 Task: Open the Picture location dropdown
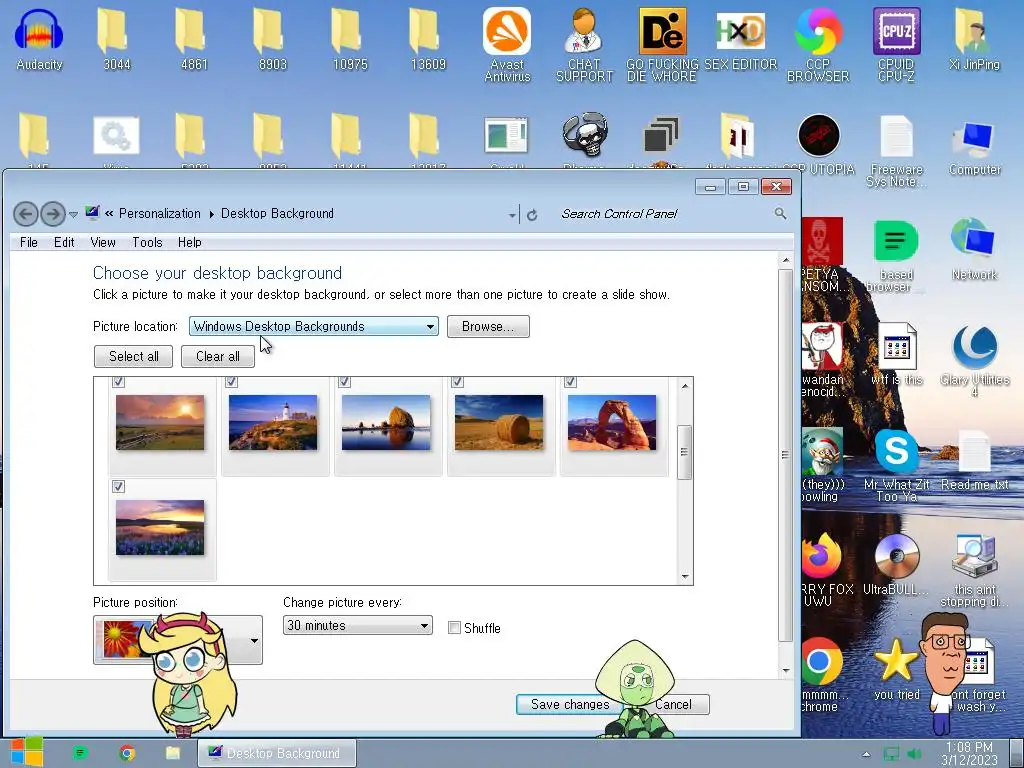[x=313, y=326]
